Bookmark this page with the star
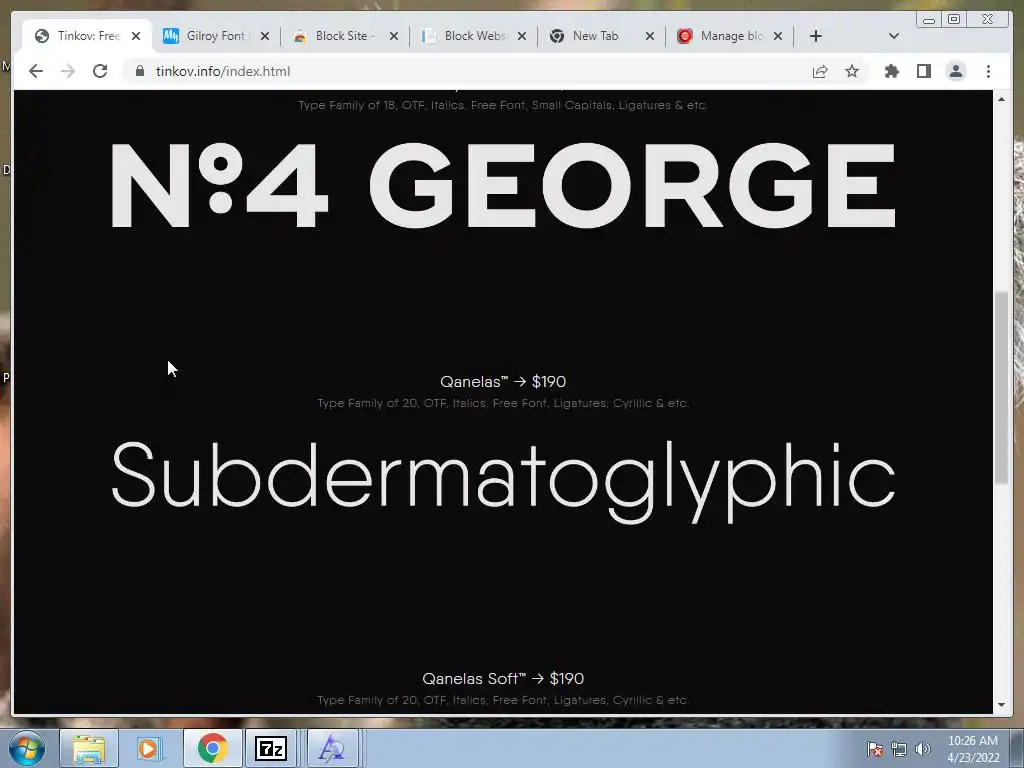Screen dimensions: 1024x768 point(852,71)
